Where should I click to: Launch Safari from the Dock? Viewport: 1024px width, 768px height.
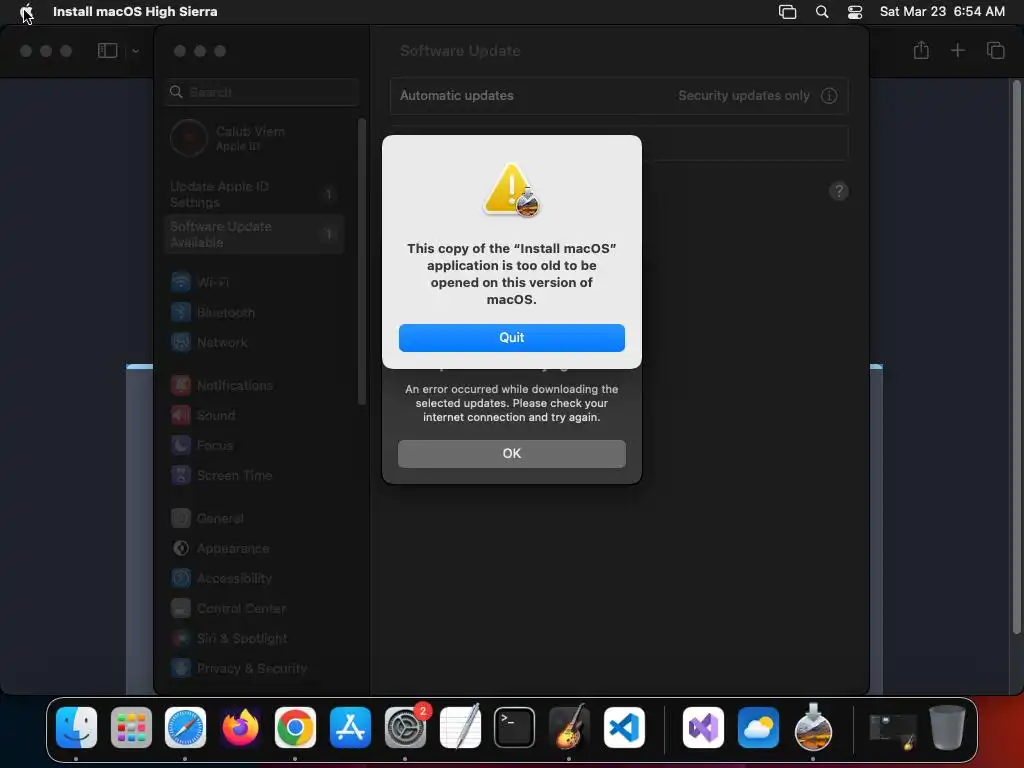tap(185, 728)
